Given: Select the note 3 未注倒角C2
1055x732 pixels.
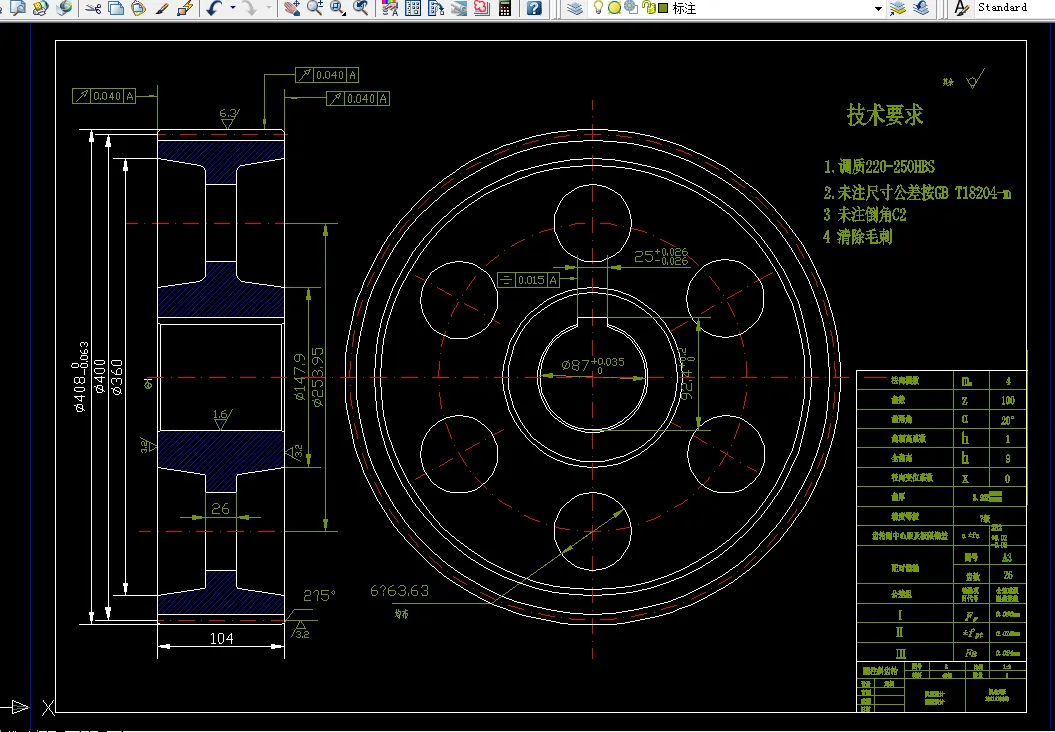Looking at the screenshot, I should point(865,215).
